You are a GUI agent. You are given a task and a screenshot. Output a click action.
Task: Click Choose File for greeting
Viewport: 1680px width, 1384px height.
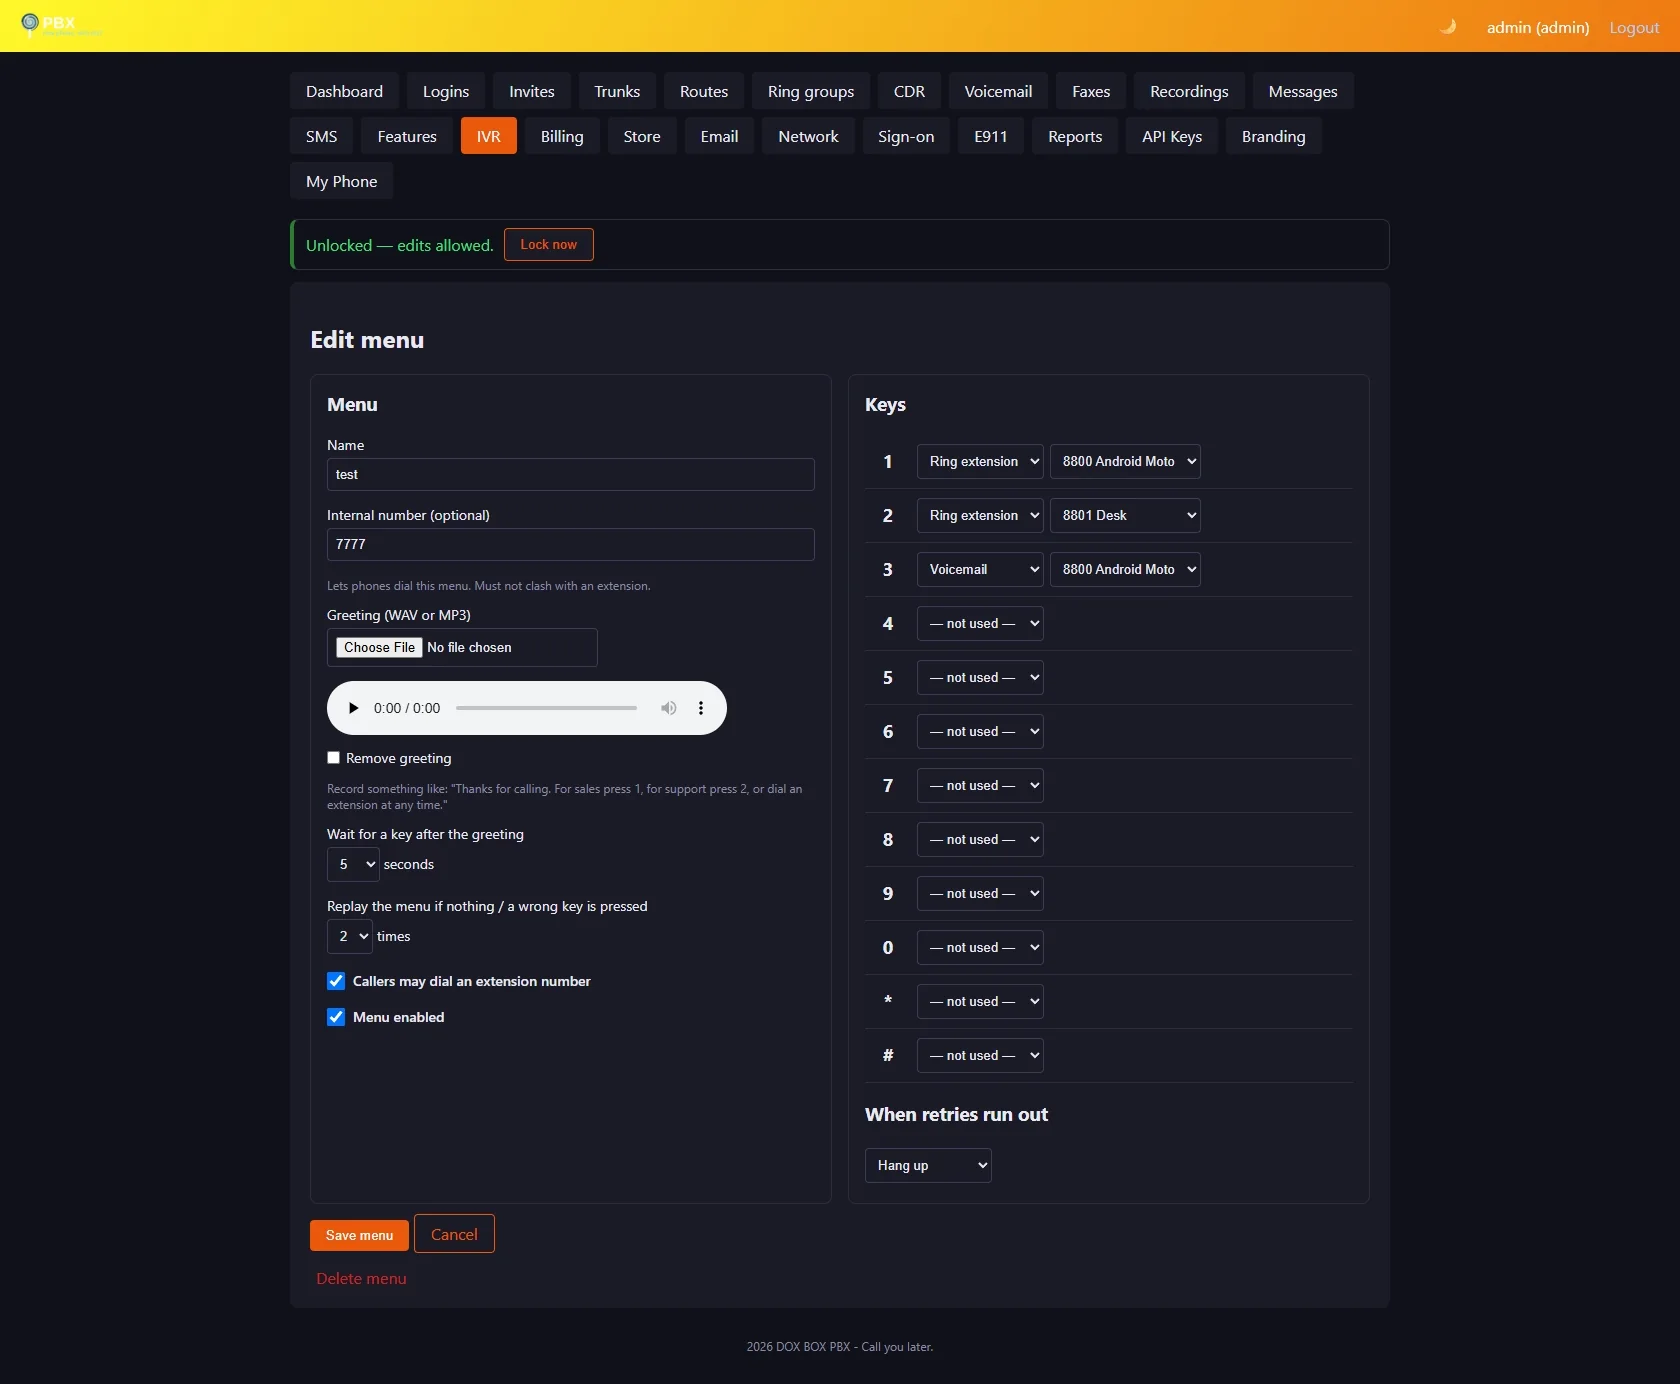click(x=379, y=647)
